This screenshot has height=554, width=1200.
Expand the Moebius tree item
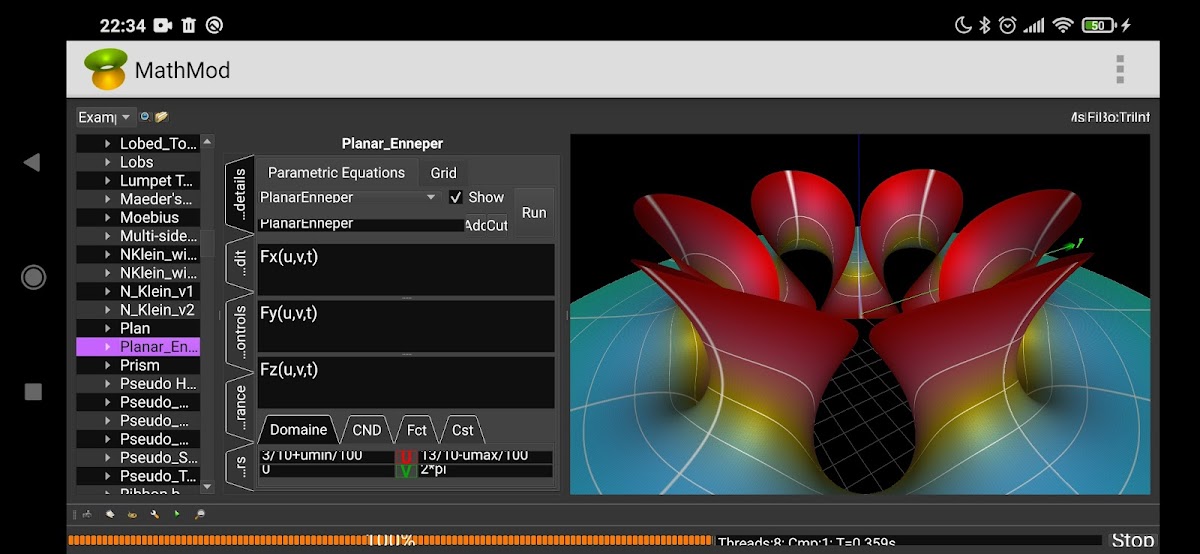tap(108, 217)
